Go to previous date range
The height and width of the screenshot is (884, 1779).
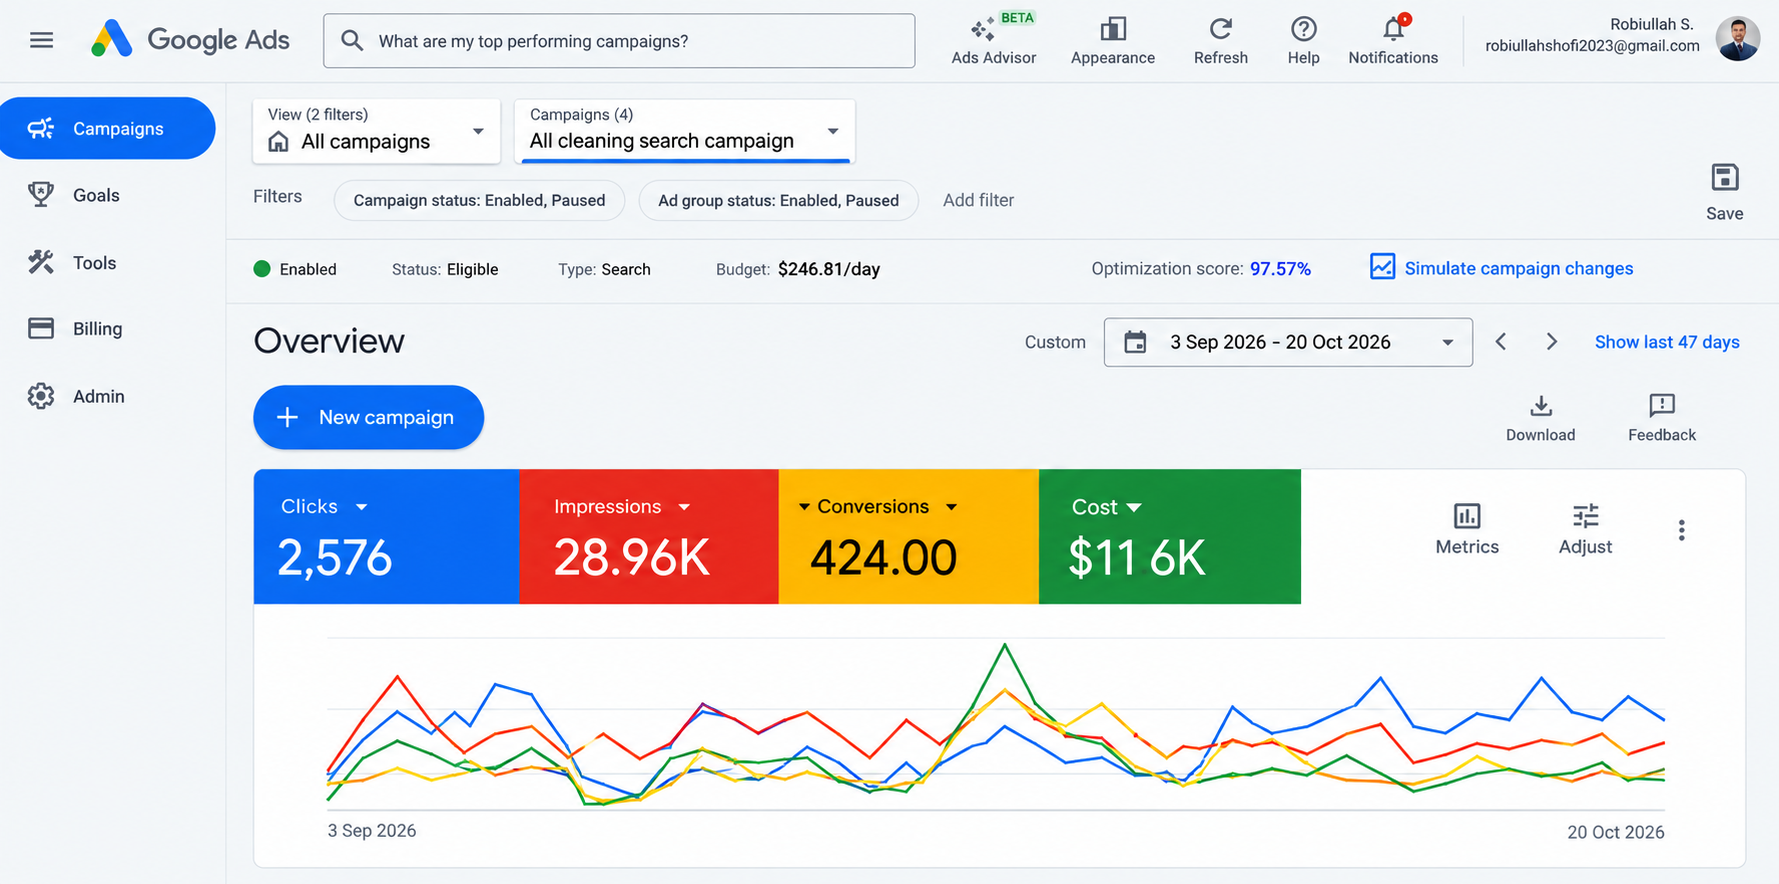[x=1500, y=342]
